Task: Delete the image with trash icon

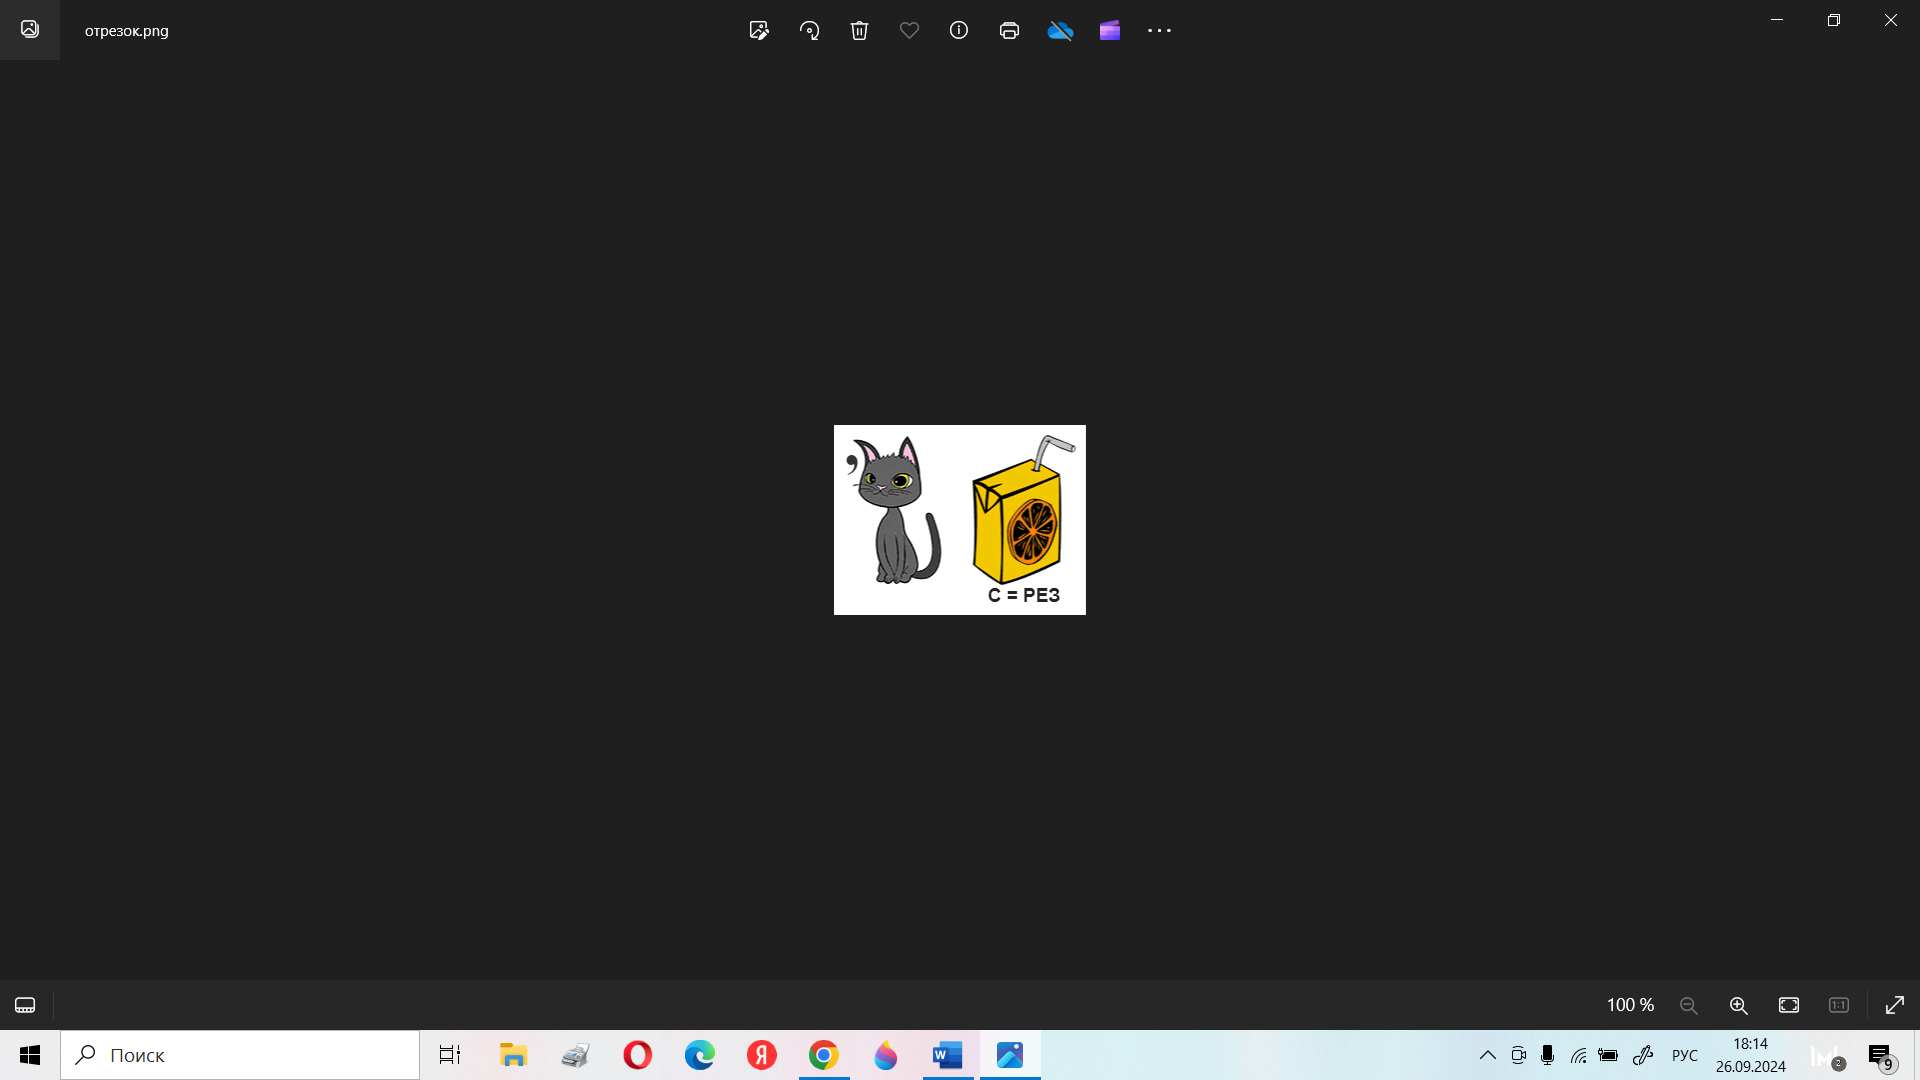Action: click(x=859, y=30)
